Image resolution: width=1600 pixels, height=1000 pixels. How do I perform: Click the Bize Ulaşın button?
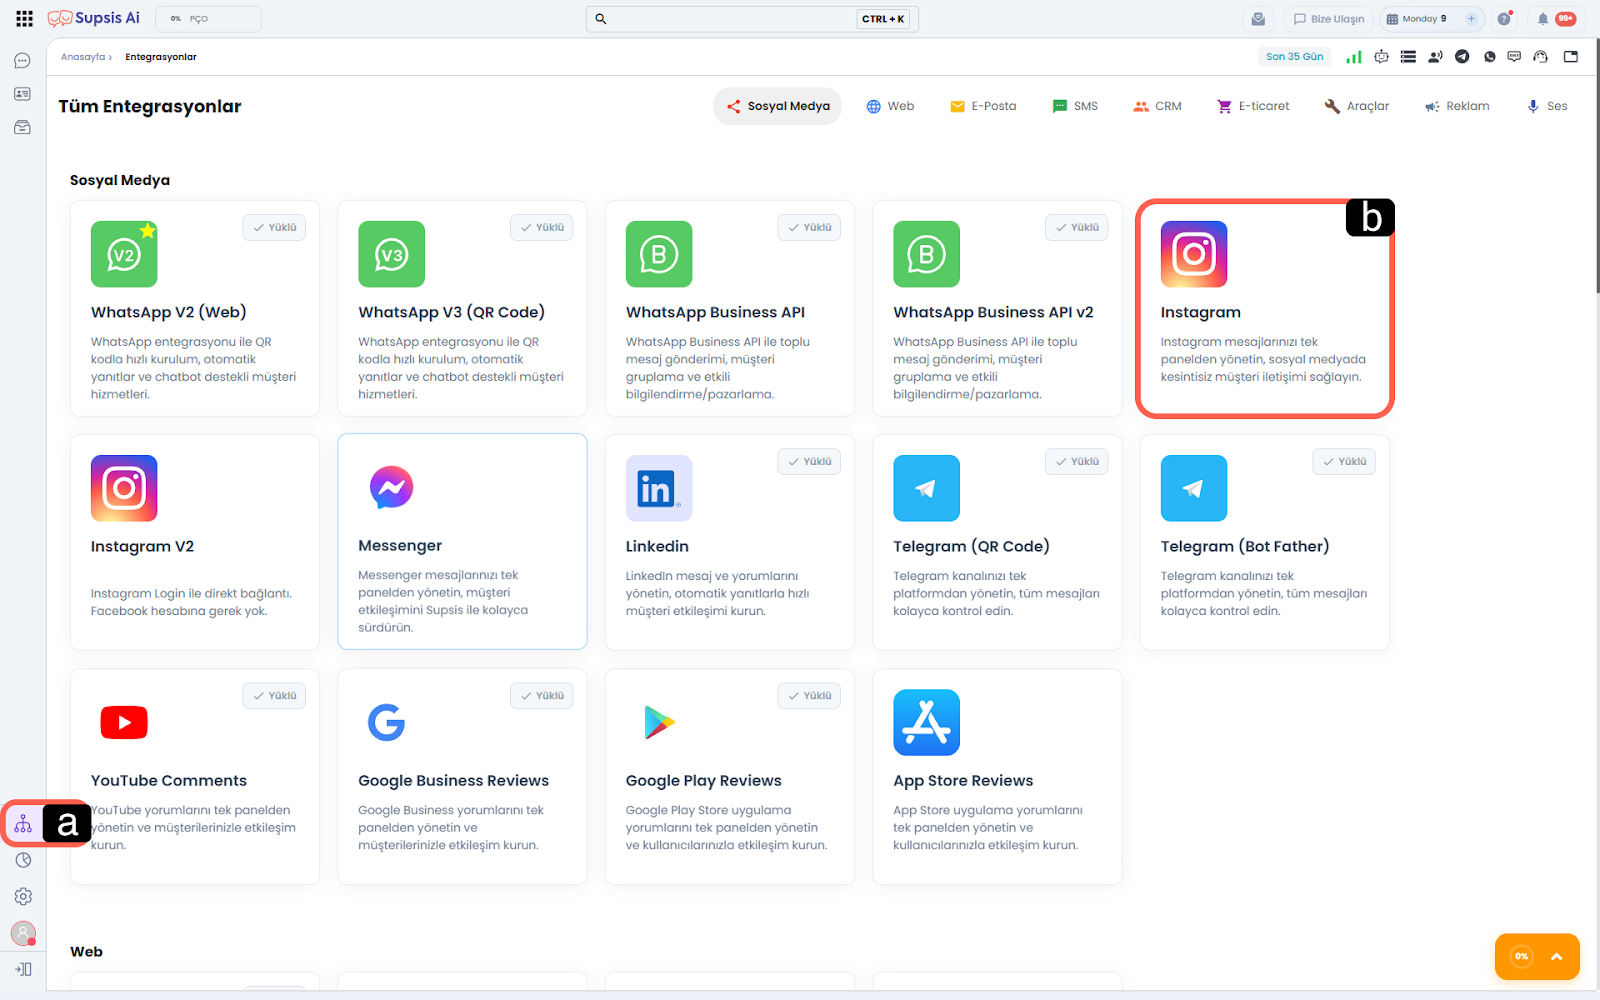pos(1328,19)
